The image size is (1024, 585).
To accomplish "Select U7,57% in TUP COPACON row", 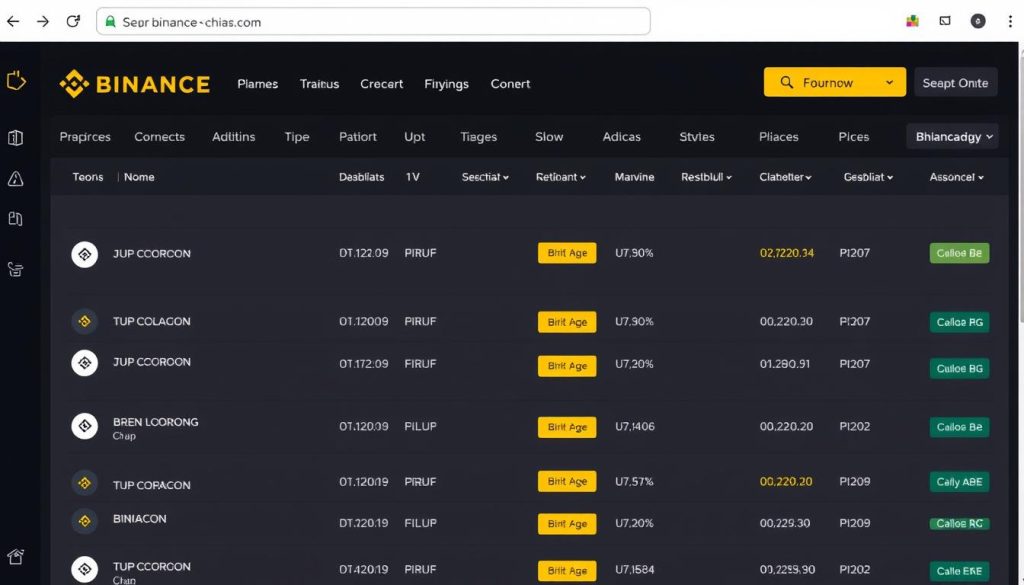I will coord(634,482).
